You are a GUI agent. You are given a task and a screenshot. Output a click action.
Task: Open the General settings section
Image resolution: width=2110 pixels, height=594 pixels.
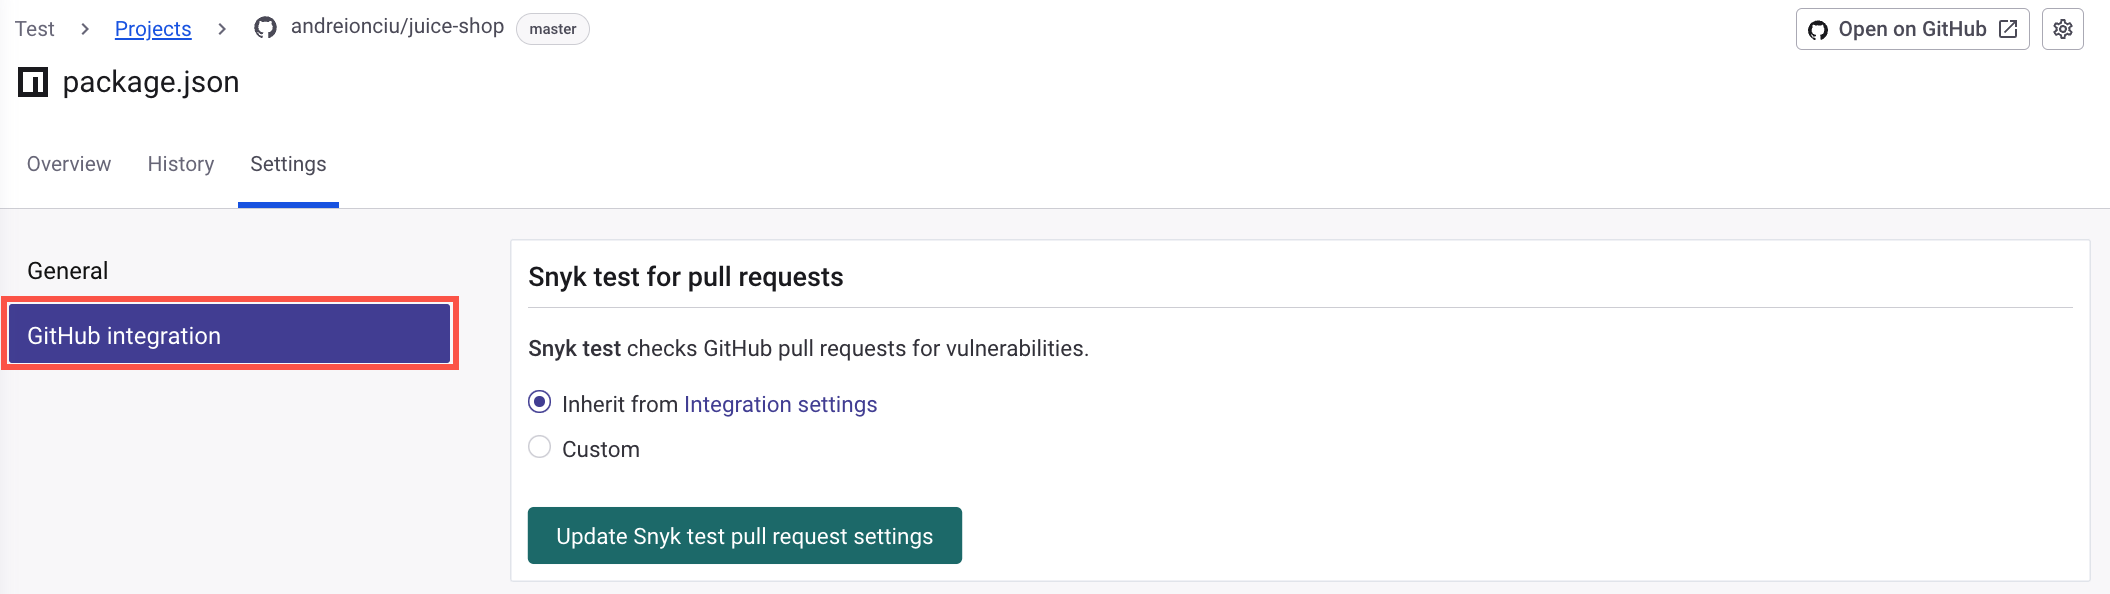(x=68, y=270)
